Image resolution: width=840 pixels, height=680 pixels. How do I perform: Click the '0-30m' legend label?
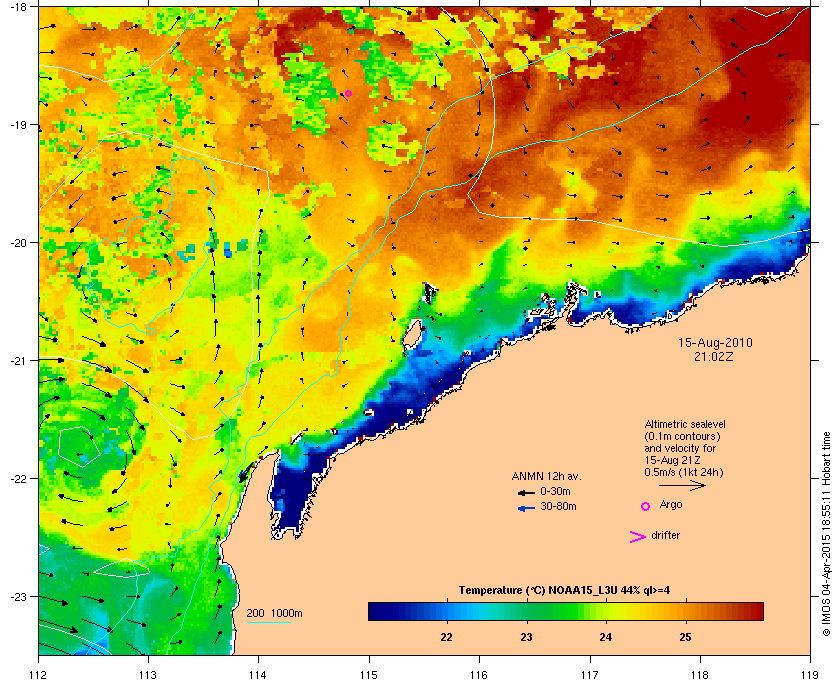(x=556, y=491)
